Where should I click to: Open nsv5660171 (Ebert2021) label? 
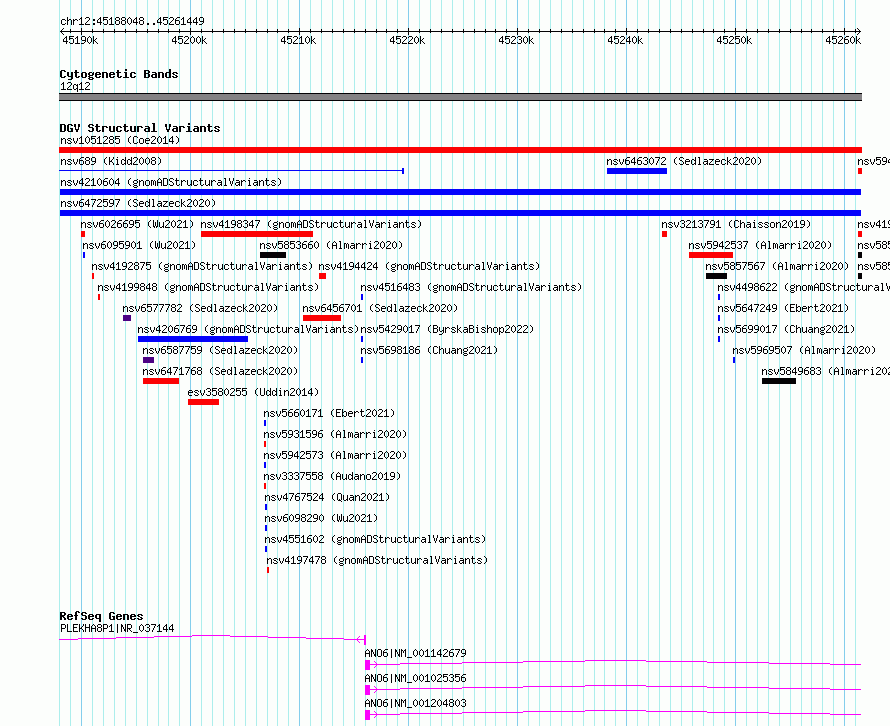click(x=329, y=413)
